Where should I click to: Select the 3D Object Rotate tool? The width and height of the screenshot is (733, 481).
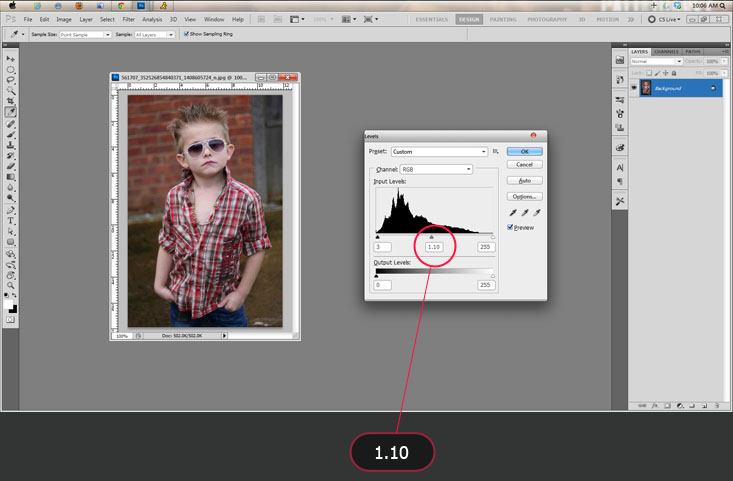(x=10, y=254)
